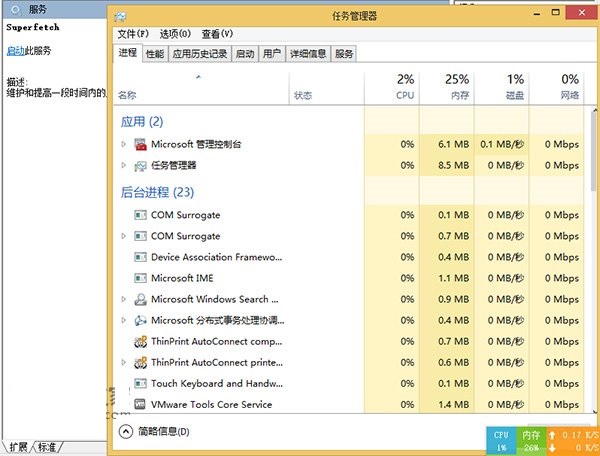Click the Device Association Framework icon
The image size is (600, 456).
pyautogui.click(x=140, y=257)
